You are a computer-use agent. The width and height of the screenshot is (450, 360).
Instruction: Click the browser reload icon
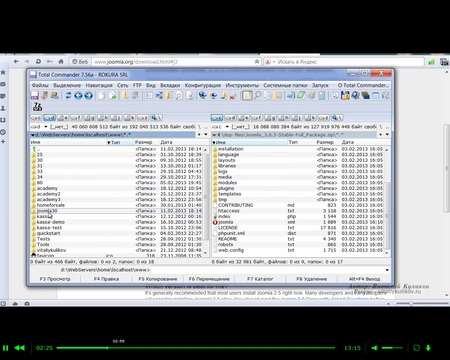point(38,61)
